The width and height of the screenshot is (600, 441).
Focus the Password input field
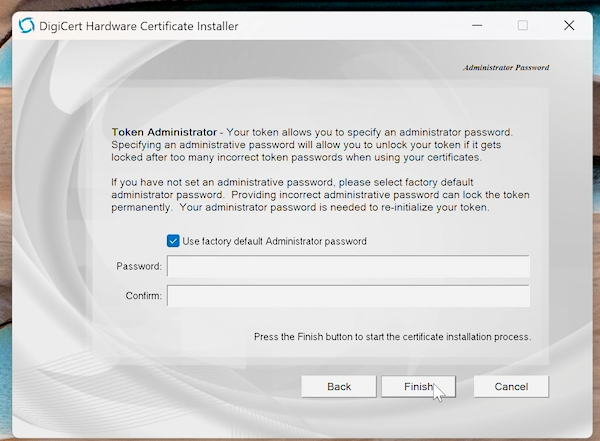tap(348, 266)
